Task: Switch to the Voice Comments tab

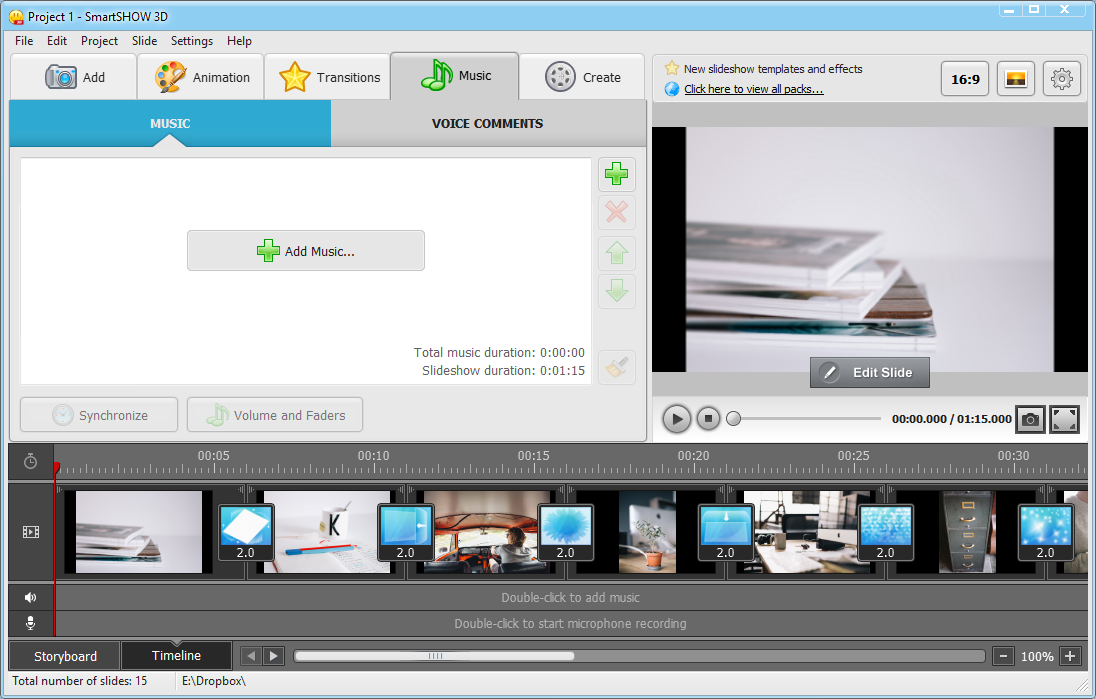Action: pos(487,124)
